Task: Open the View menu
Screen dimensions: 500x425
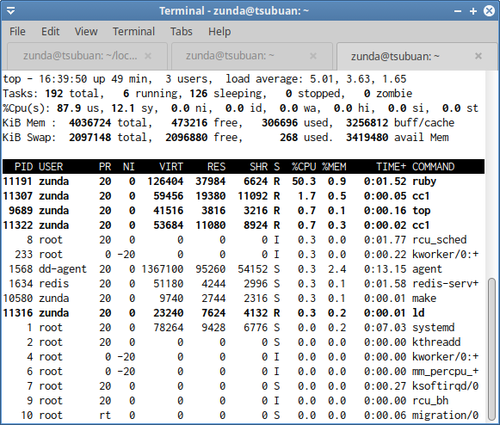Action: coord(86,31)
